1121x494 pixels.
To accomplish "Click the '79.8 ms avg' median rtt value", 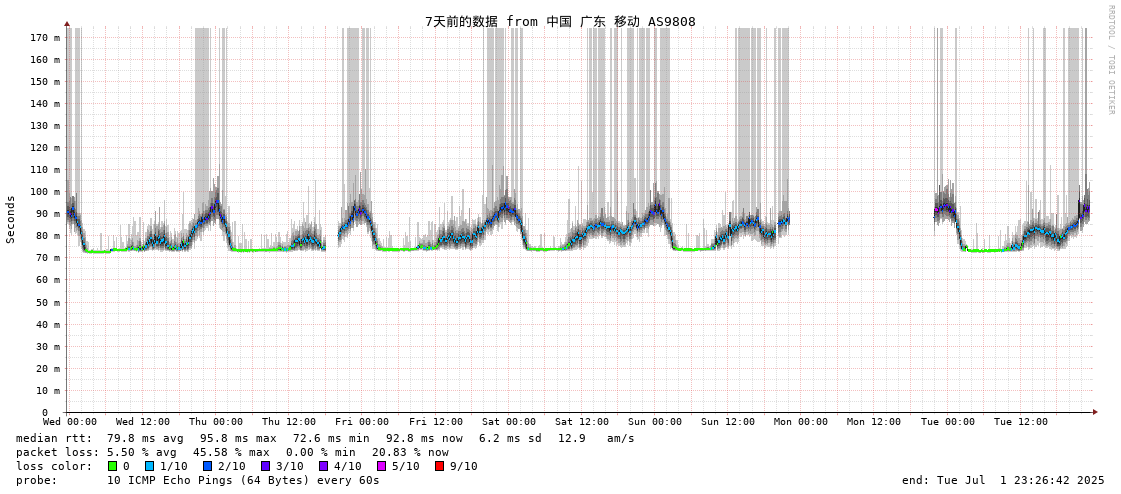I will click(145, 438).
